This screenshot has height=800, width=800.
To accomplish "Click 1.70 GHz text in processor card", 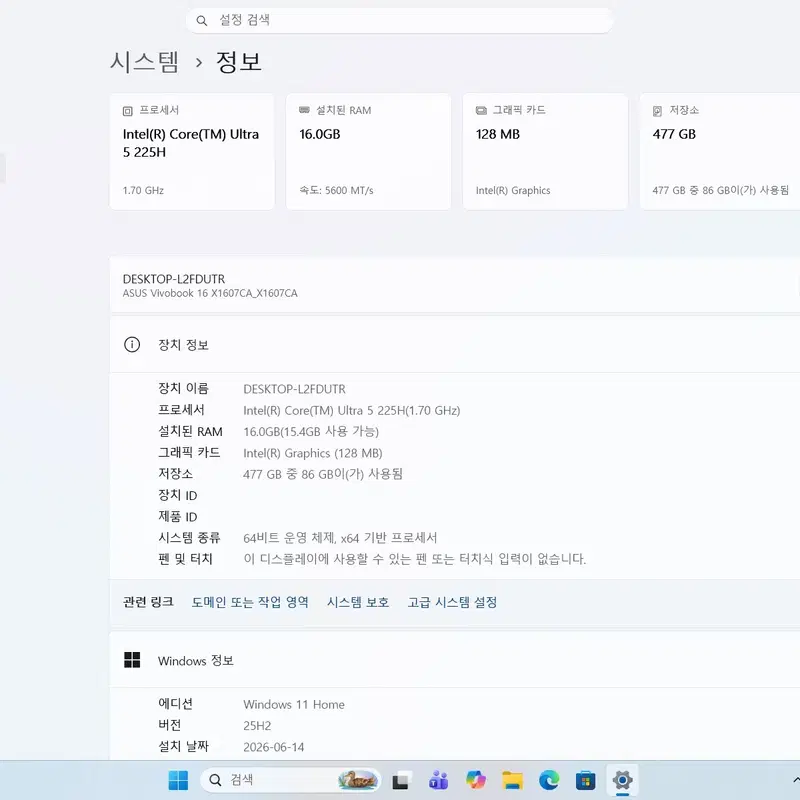I will [143, 190].
